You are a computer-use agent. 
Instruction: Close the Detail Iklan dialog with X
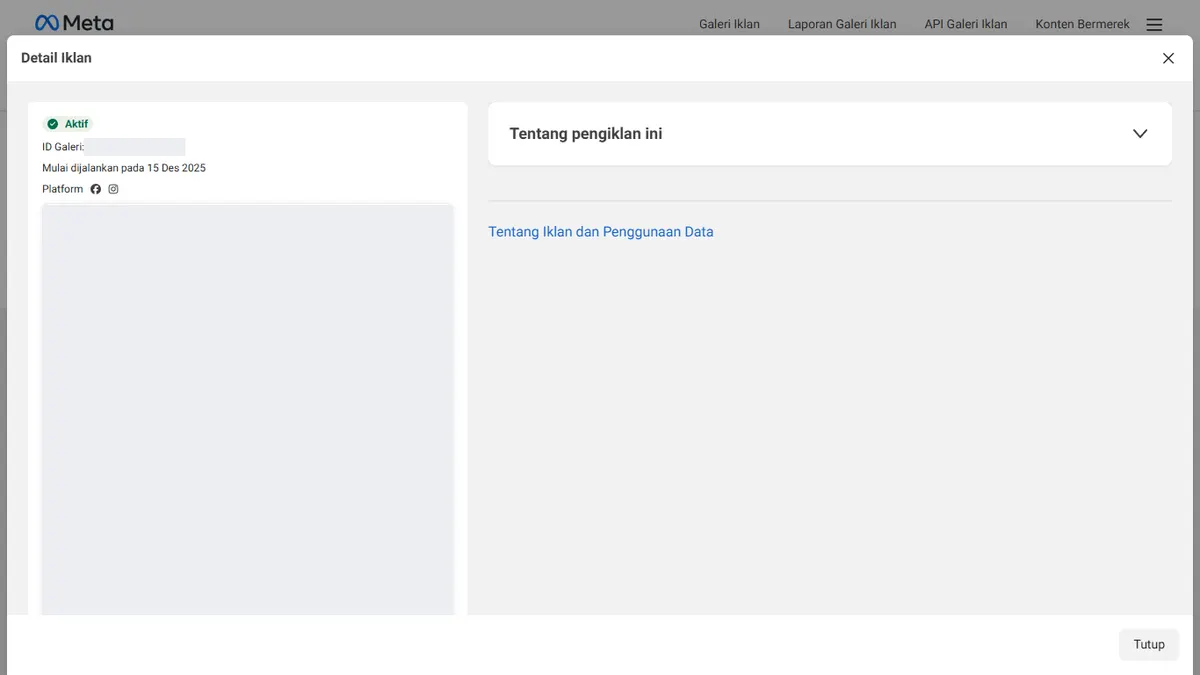point(1168,58)
